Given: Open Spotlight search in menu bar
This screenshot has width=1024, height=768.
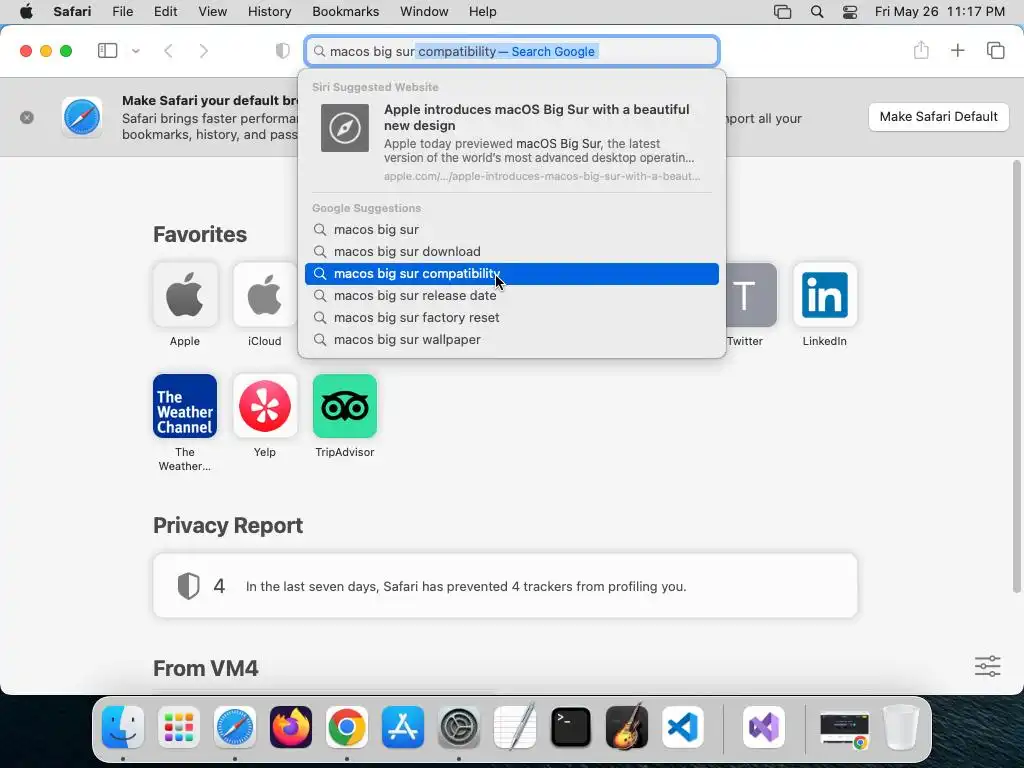Looking at the screenshot, I should click(x=817, y=12).
